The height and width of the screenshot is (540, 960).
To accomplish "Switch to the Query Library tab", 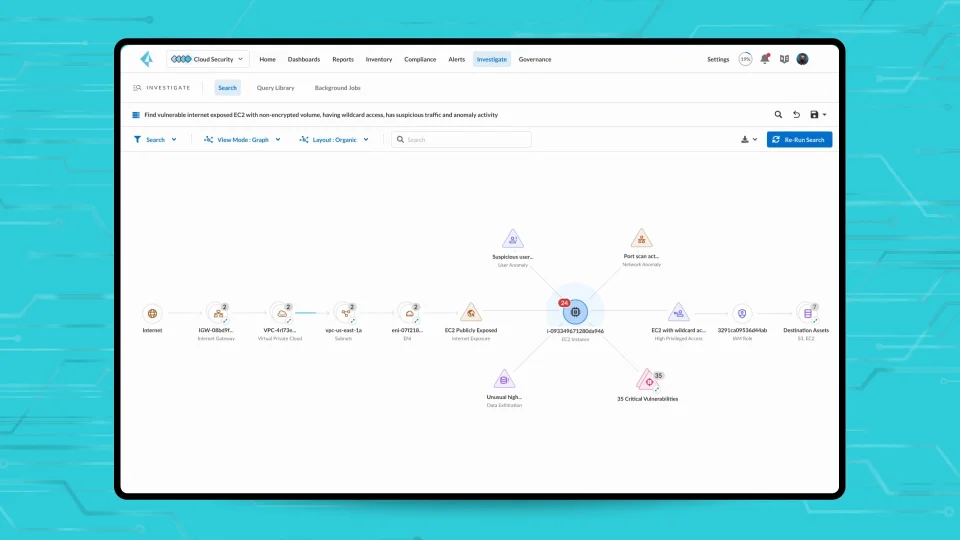I will click(x=276, y=88).
